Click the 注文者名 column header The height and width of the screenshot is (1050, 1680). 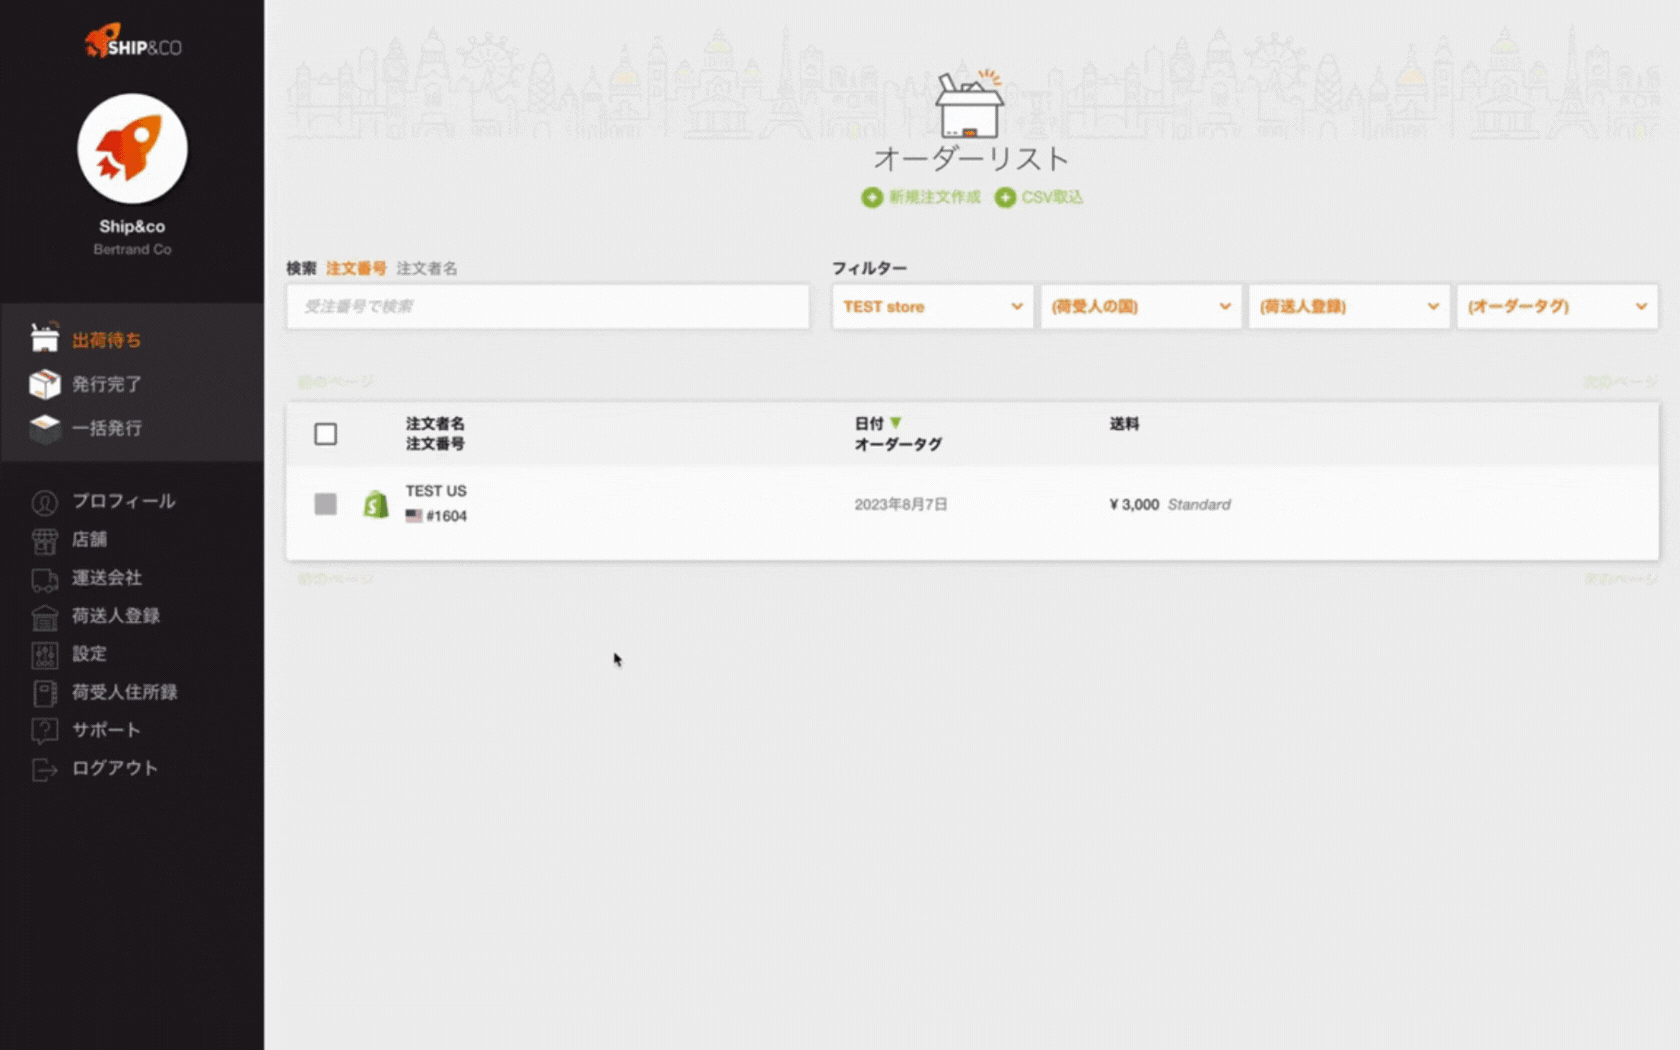(x=435, y=423)
